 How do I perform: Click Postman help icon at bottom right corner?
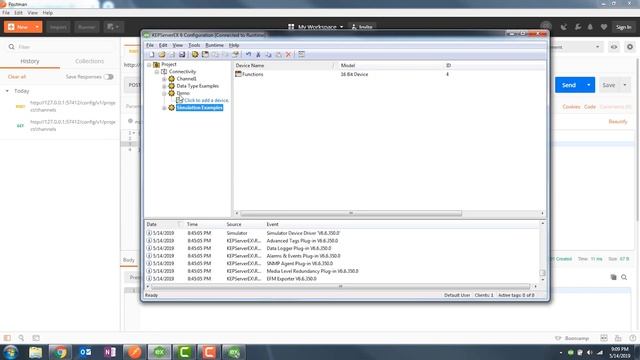[x=633, y=338]
